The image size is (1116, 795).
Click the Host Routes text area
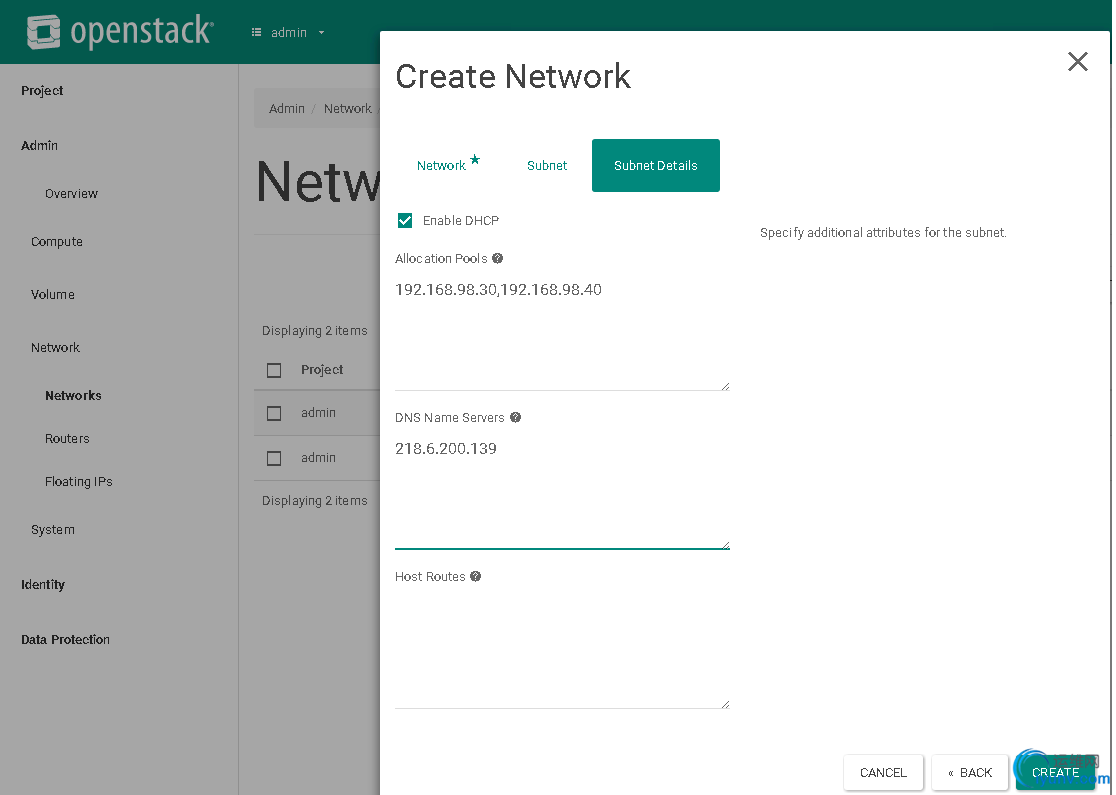click(562, 650)
